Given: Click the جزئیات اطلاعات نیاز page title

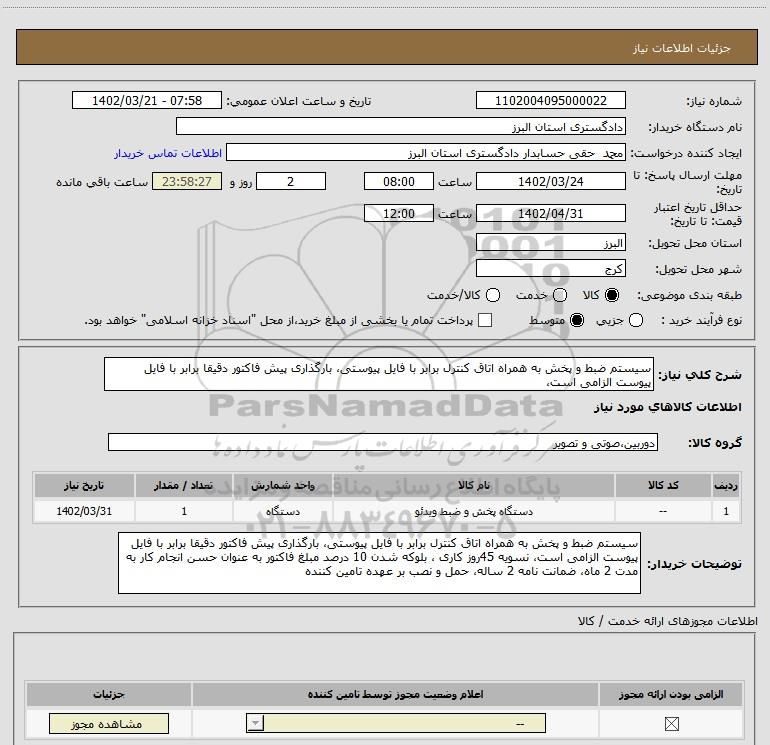Looking at the screenshot, I should pos(682,48).
